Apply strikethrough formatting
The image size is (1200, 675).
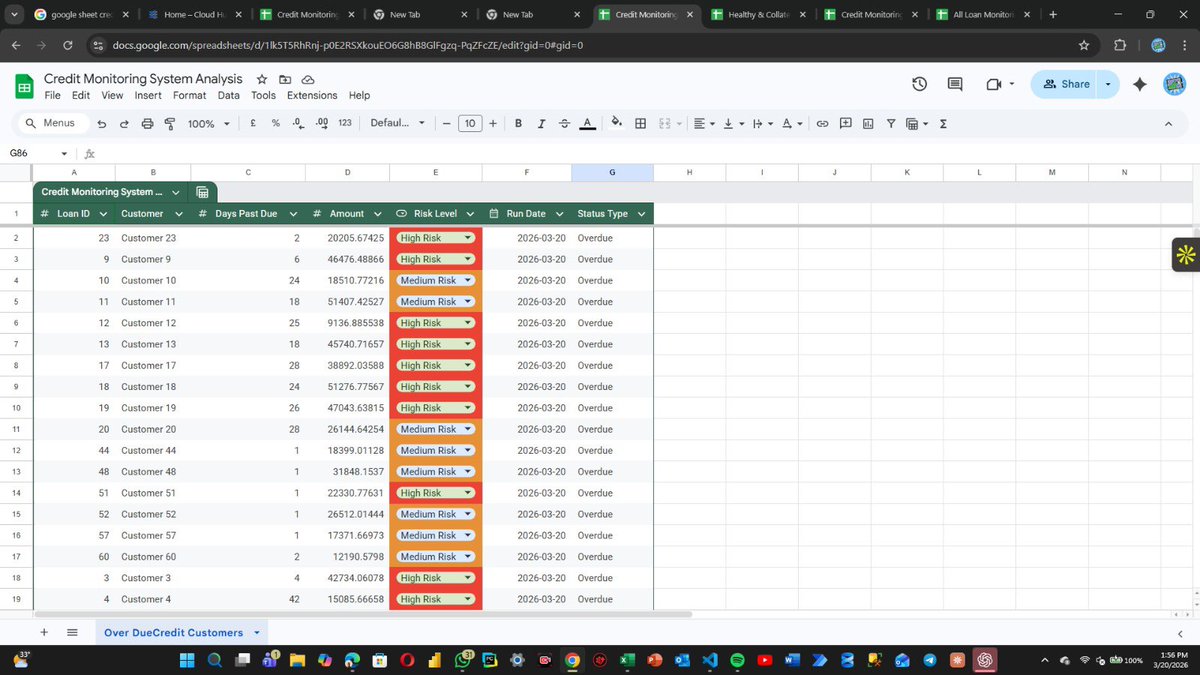[564, 123]
